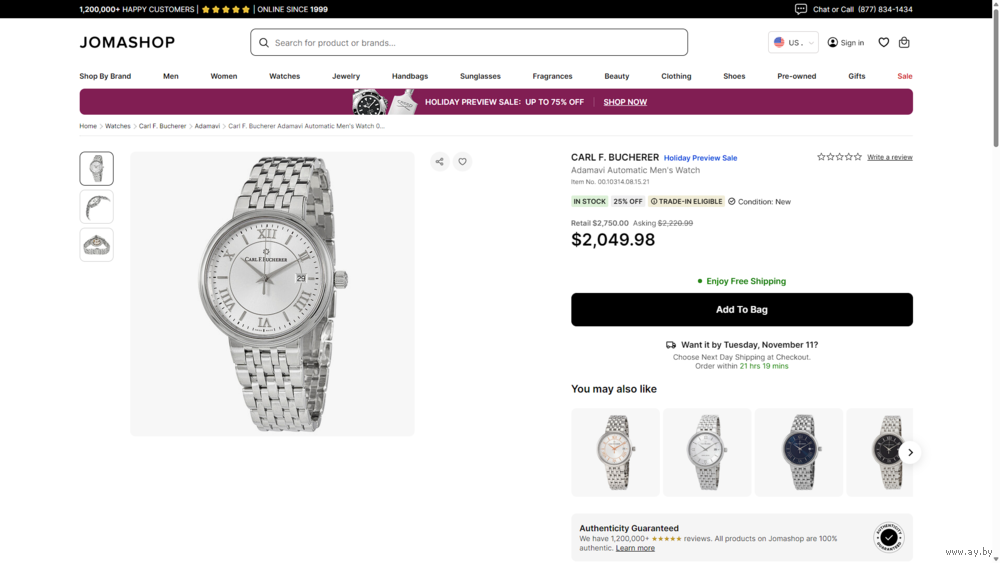
Task: Click the Add To Bag button
Action: [741, 310]
